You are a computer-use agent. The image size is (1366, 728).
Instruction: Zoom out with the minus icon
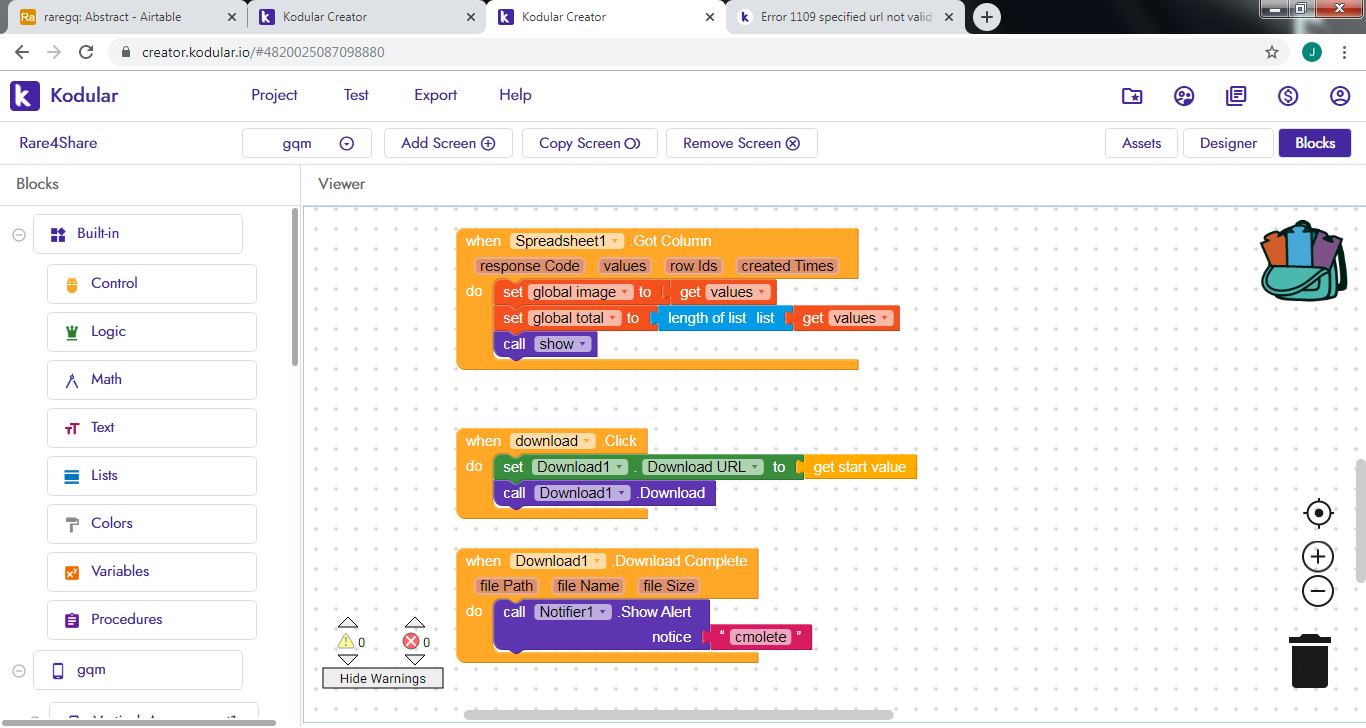click(x=1319, y=591)
